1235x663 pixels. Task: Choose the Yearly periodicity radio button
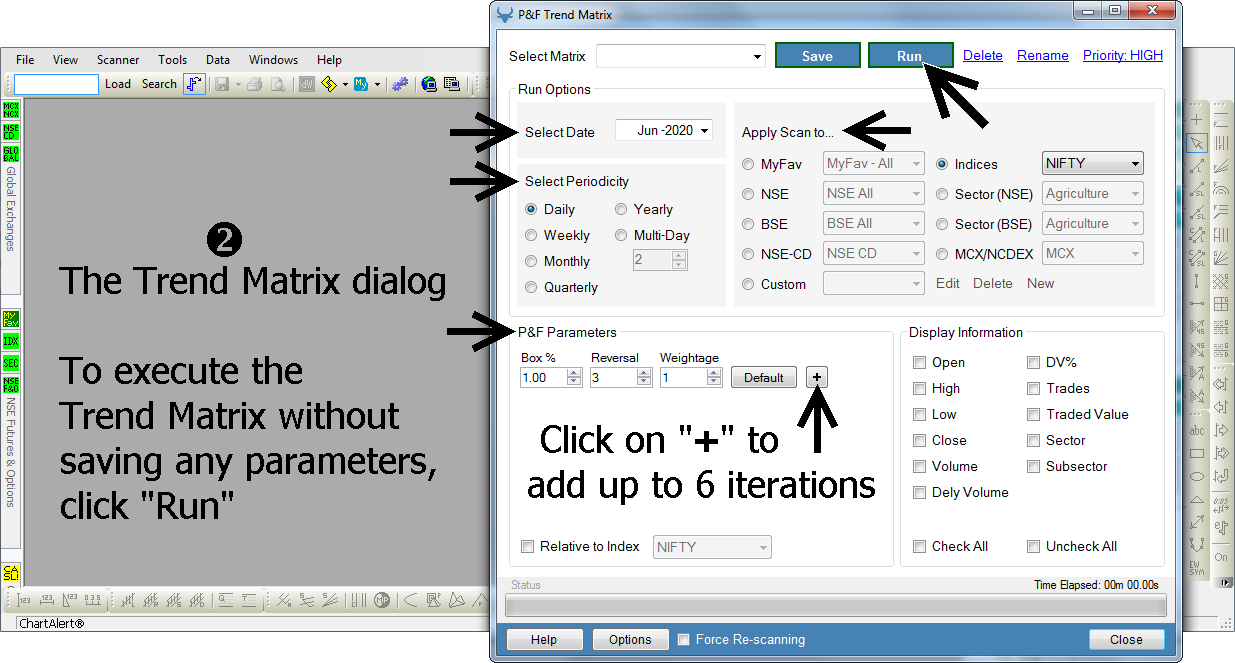coord(622,209)
